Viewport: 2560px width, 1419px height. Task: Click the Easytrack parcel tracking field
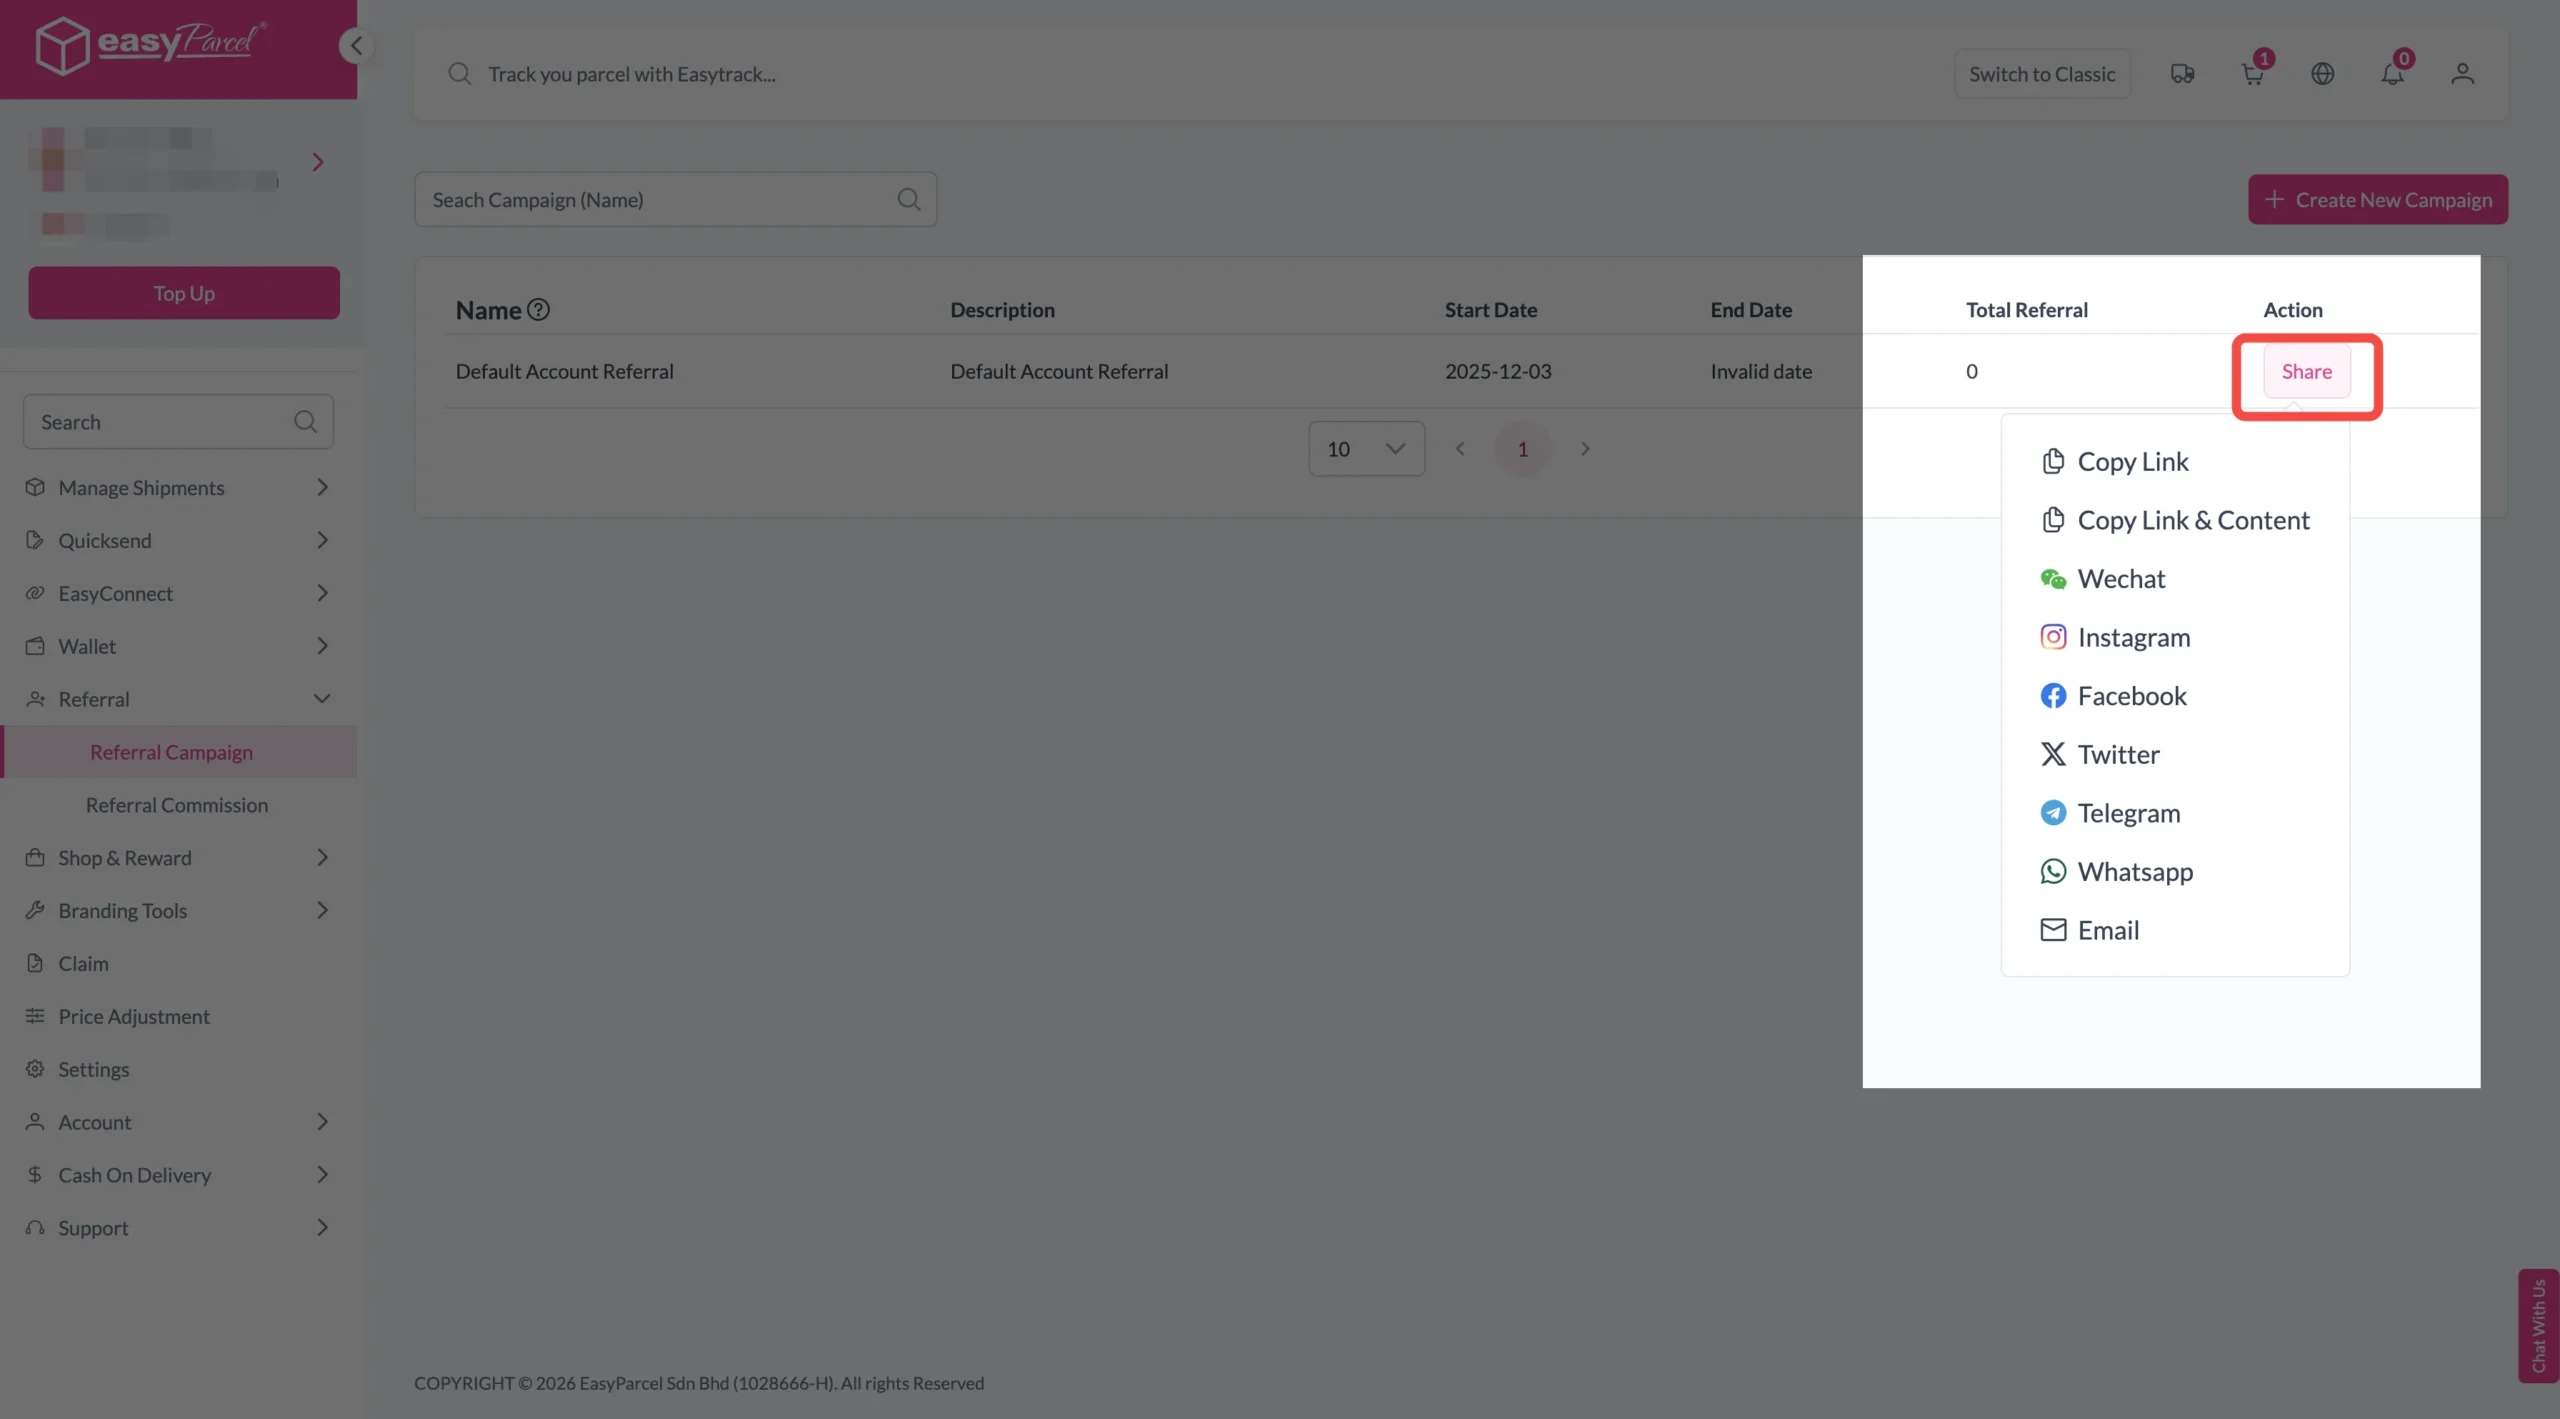pyautogui.click(x=1100, y=74)
